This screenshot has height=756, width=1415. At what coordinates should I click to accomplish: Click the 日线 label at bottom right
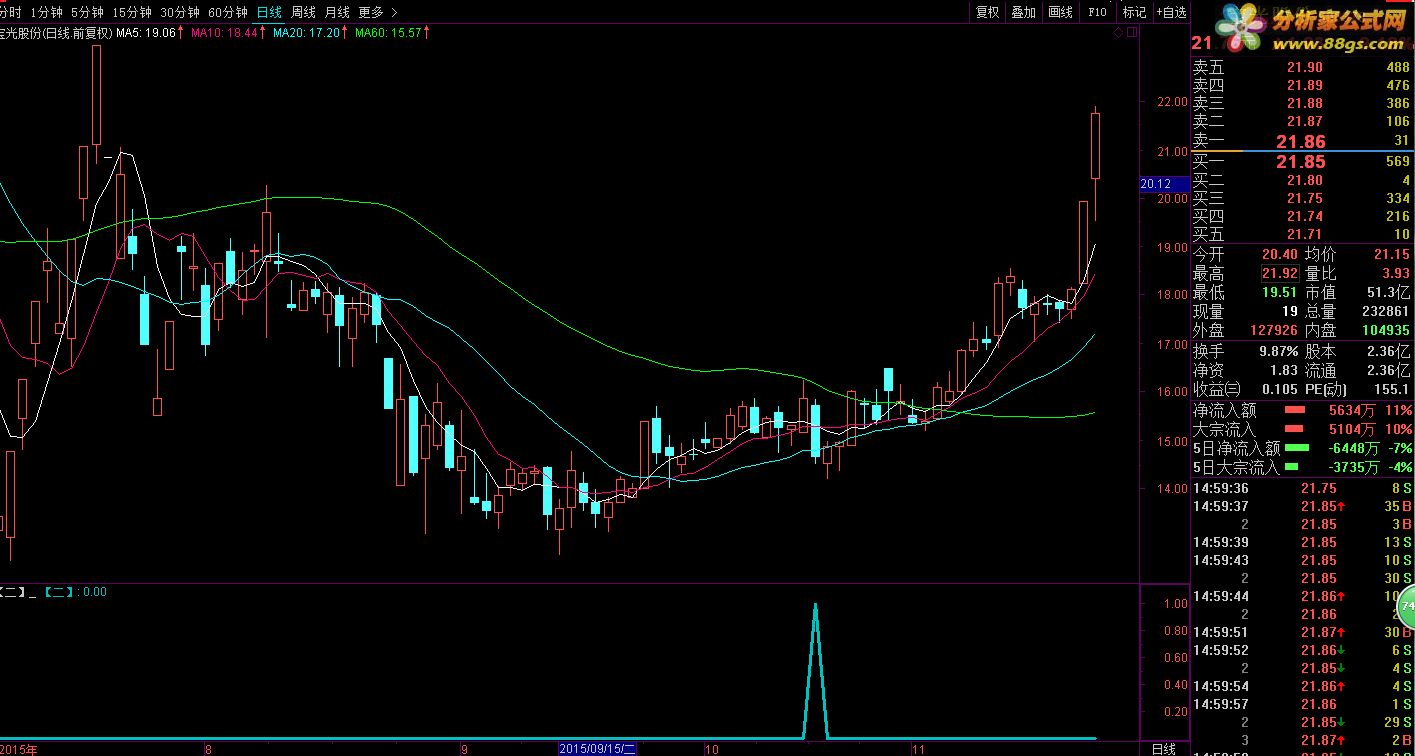[x=1164, y=748]
